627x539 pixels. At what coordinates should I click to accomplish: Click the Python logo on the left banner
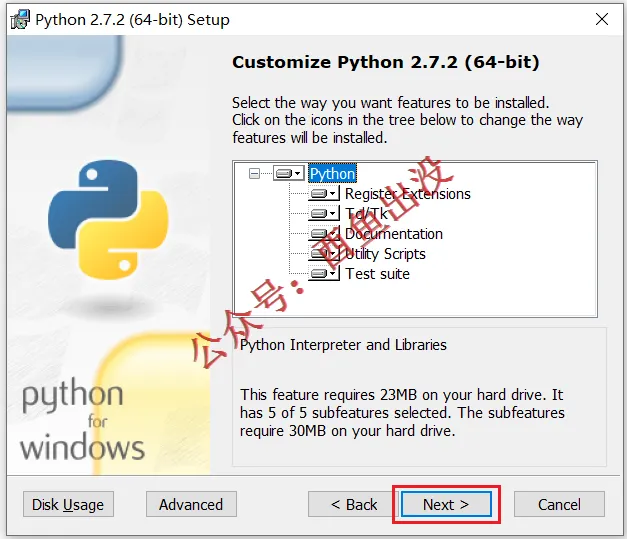click(x=108, y=219)
